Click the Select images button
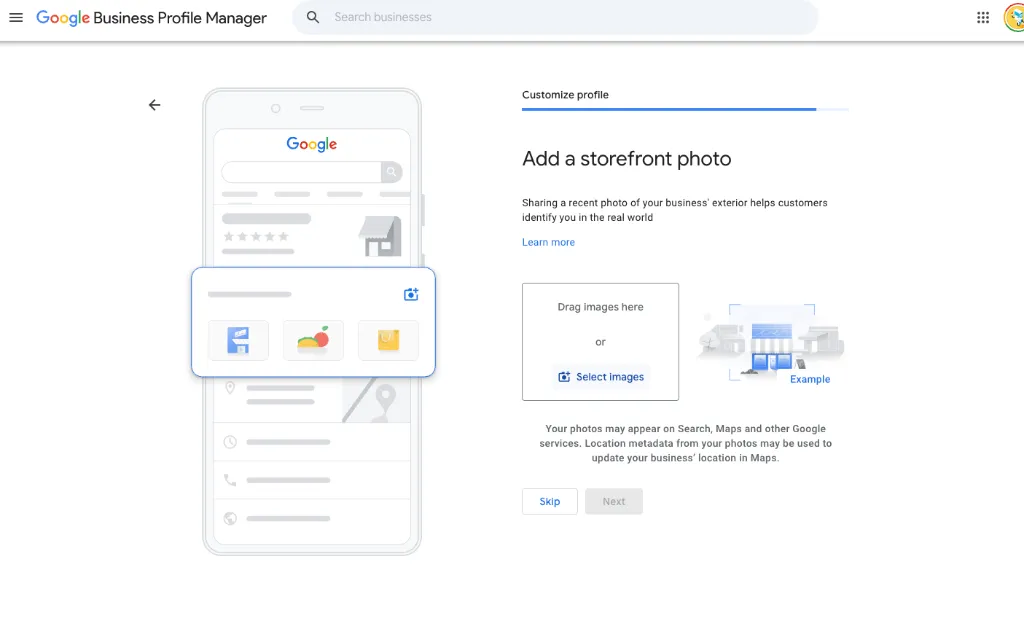This screenshot has width=1024, height=635. click(x=600, y=377)
